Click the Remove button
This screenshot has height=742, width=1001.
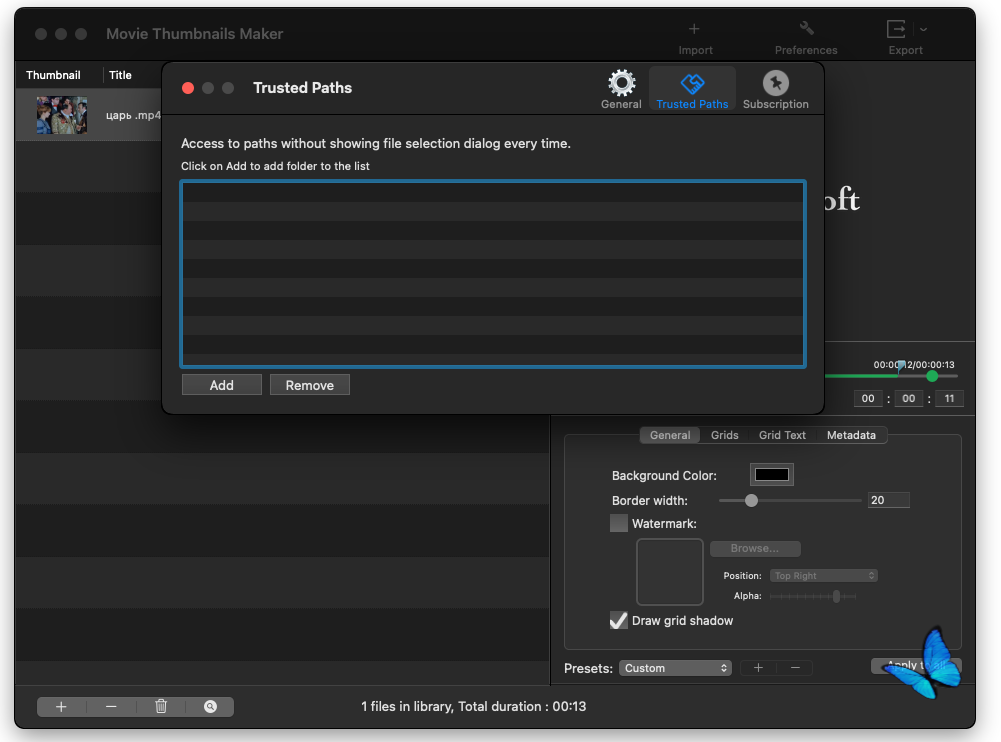(309, 385)
